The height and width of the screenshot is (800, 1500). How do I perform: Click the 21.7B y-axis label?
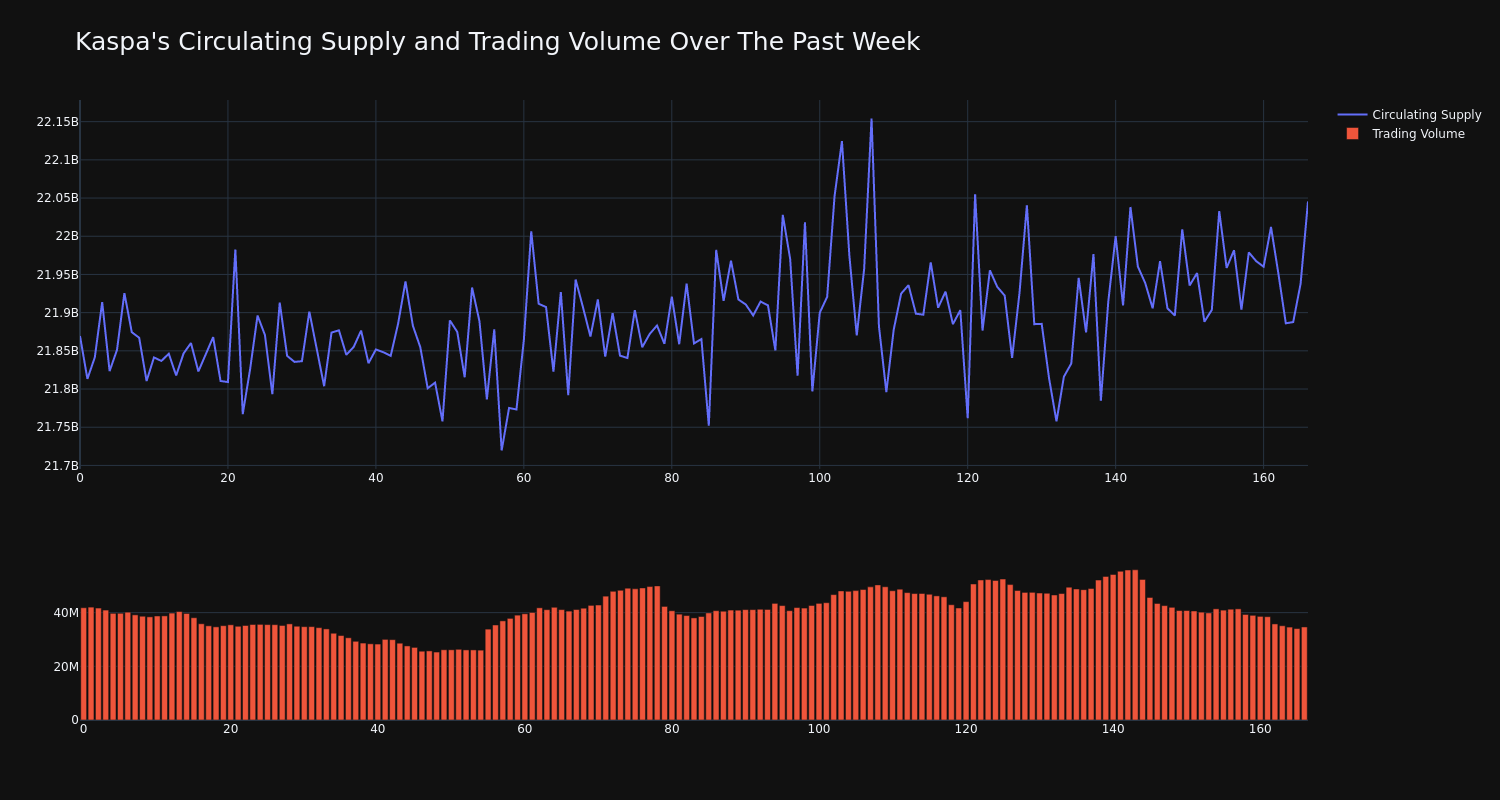(x=61, y=465)
